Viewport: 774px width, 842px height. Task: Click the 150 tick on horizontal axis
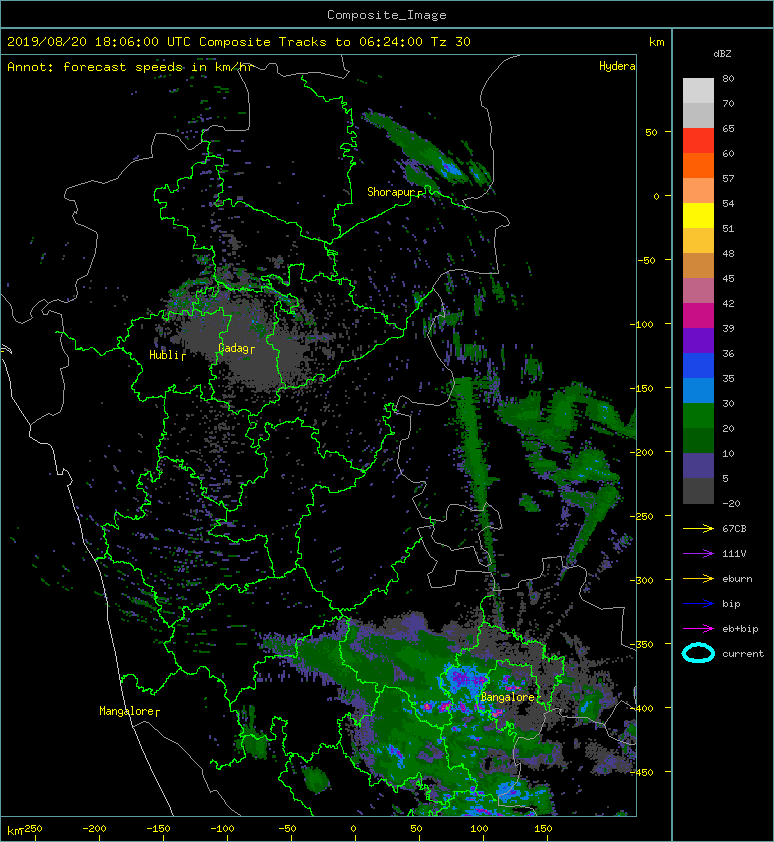[x=543, y=828]
